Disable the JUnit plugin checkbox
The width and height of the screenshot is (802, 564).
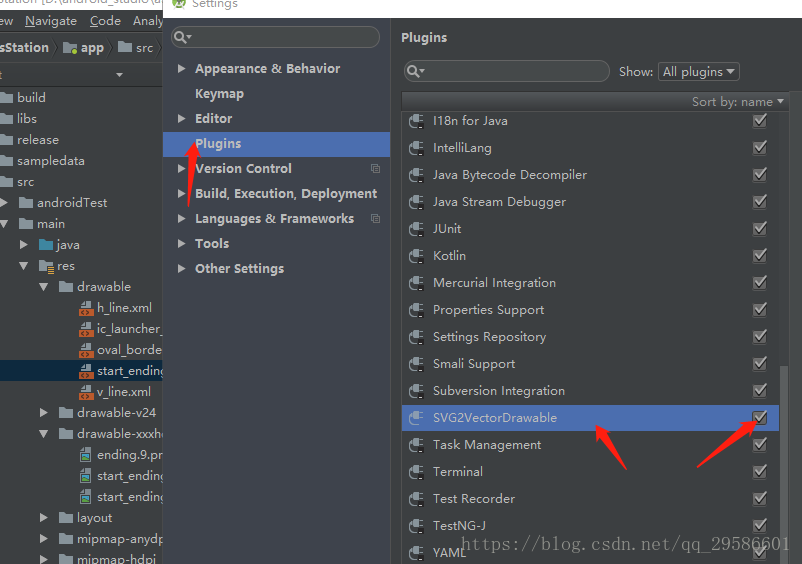click(x=760, y=229)
